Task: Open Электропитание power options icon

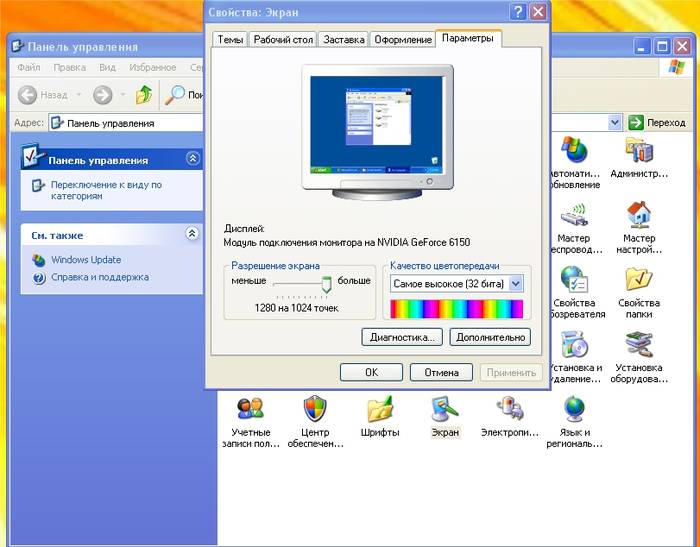Action: coord(510,409)
